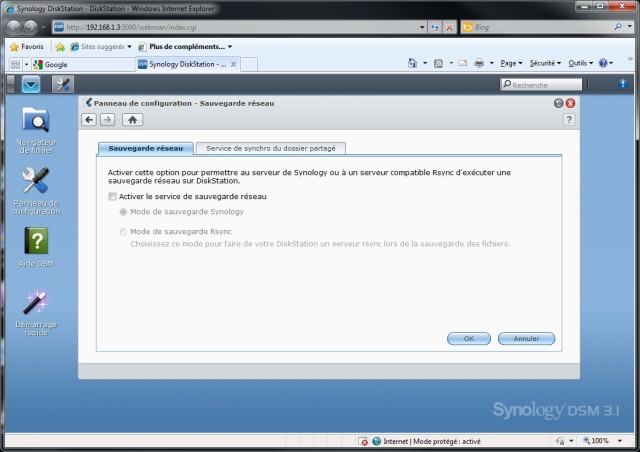Screen dimensions: 640x452
Task: Select Mode de sauvegarde Rsync radio
Action: click(123, 232)
